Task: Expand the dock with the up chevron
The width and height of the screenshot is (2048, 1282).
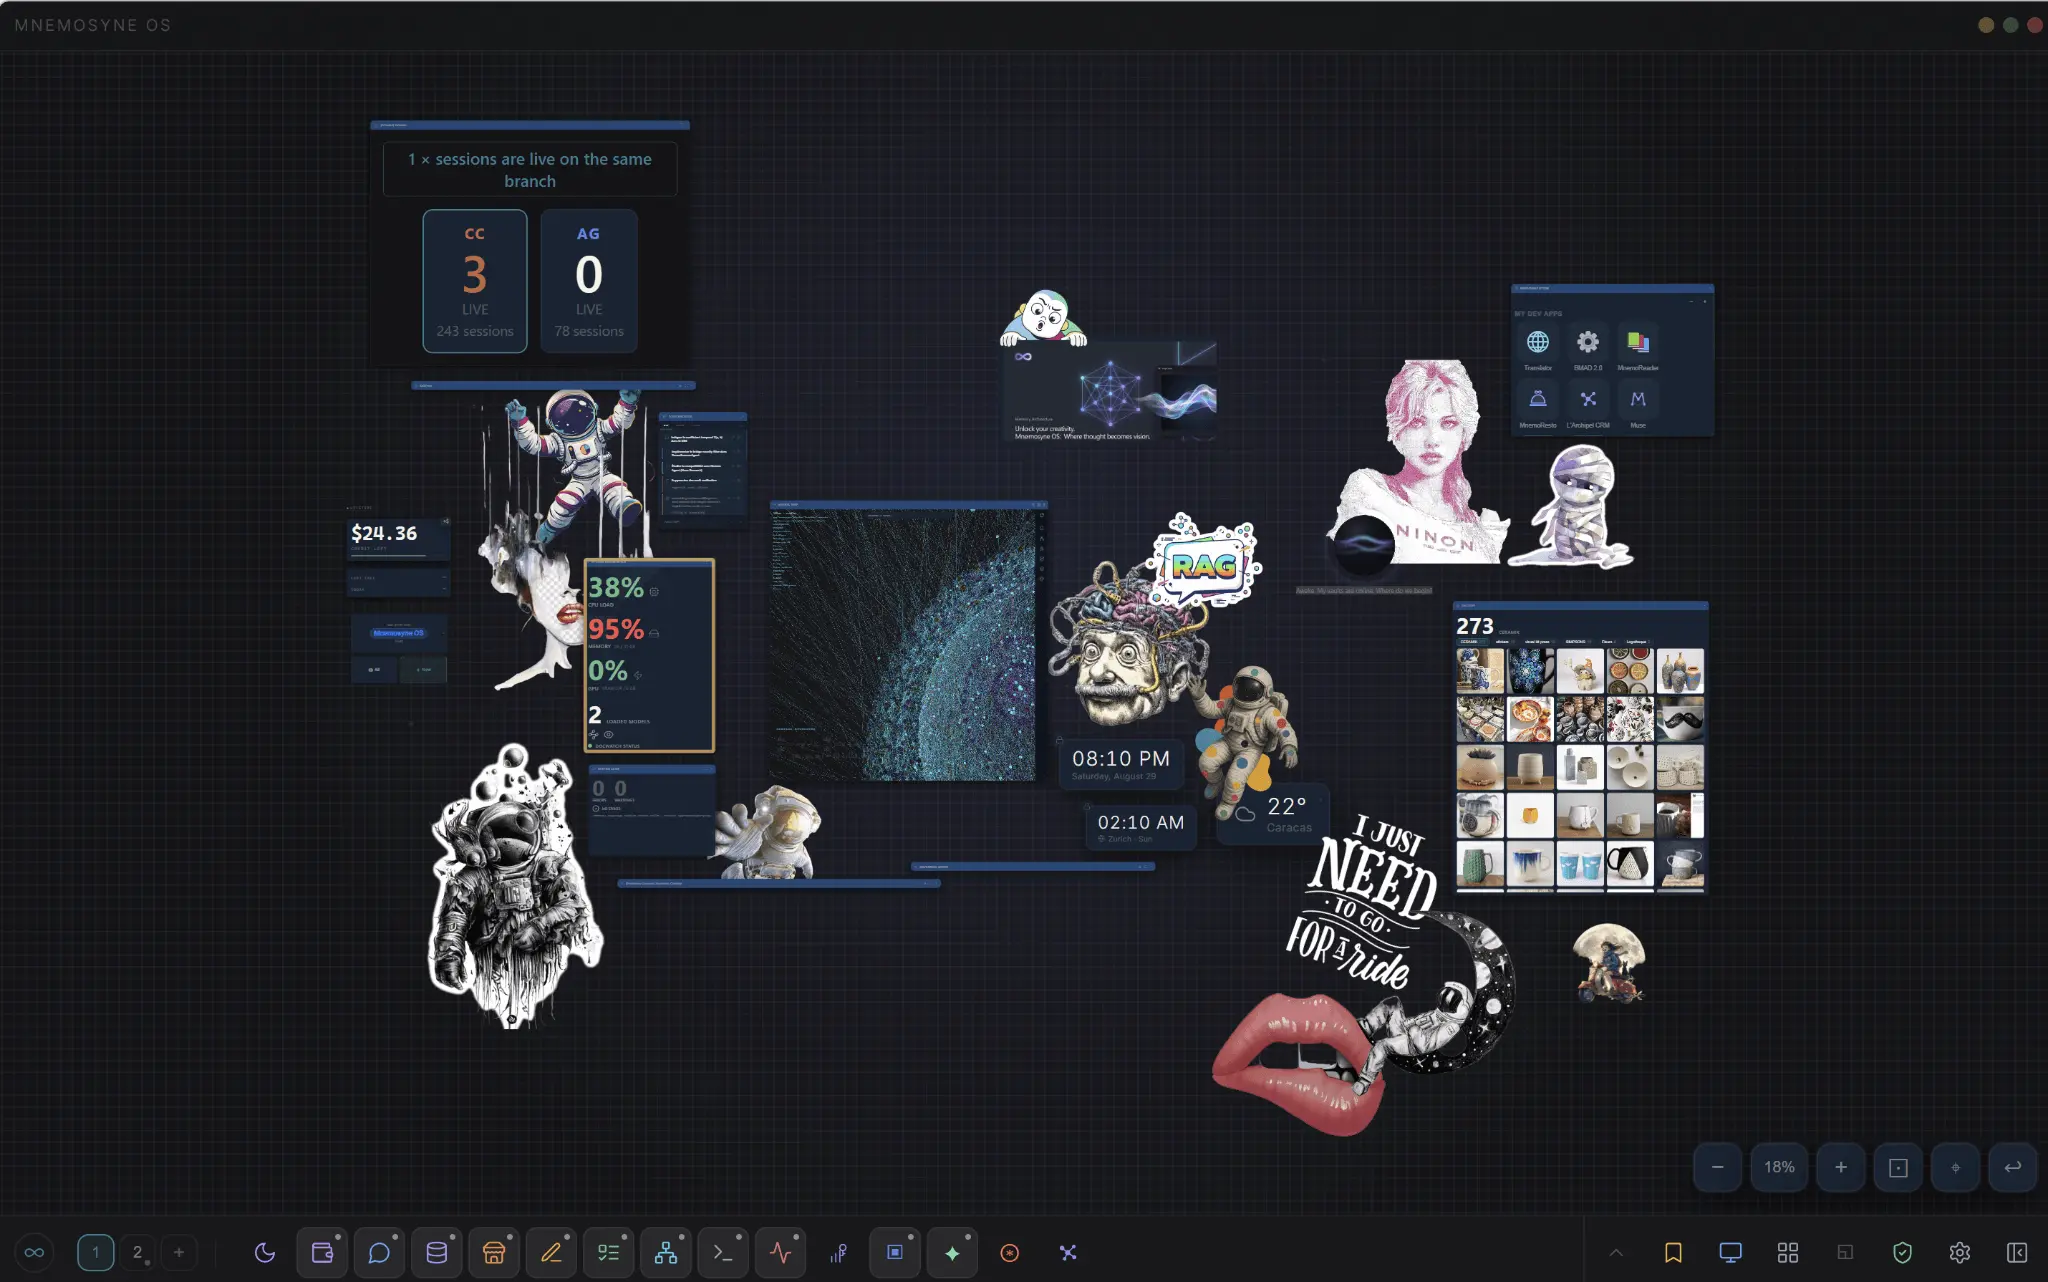Action: tap(1616, 1252)
